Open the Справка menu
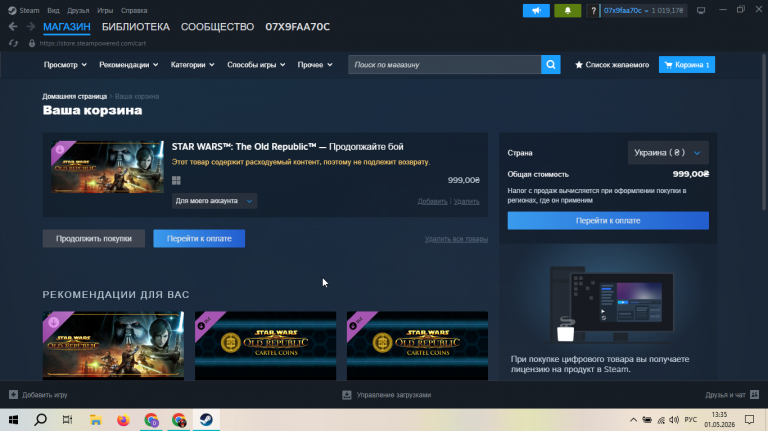This screenshot has width=768, height=431. tap(134, 10)
